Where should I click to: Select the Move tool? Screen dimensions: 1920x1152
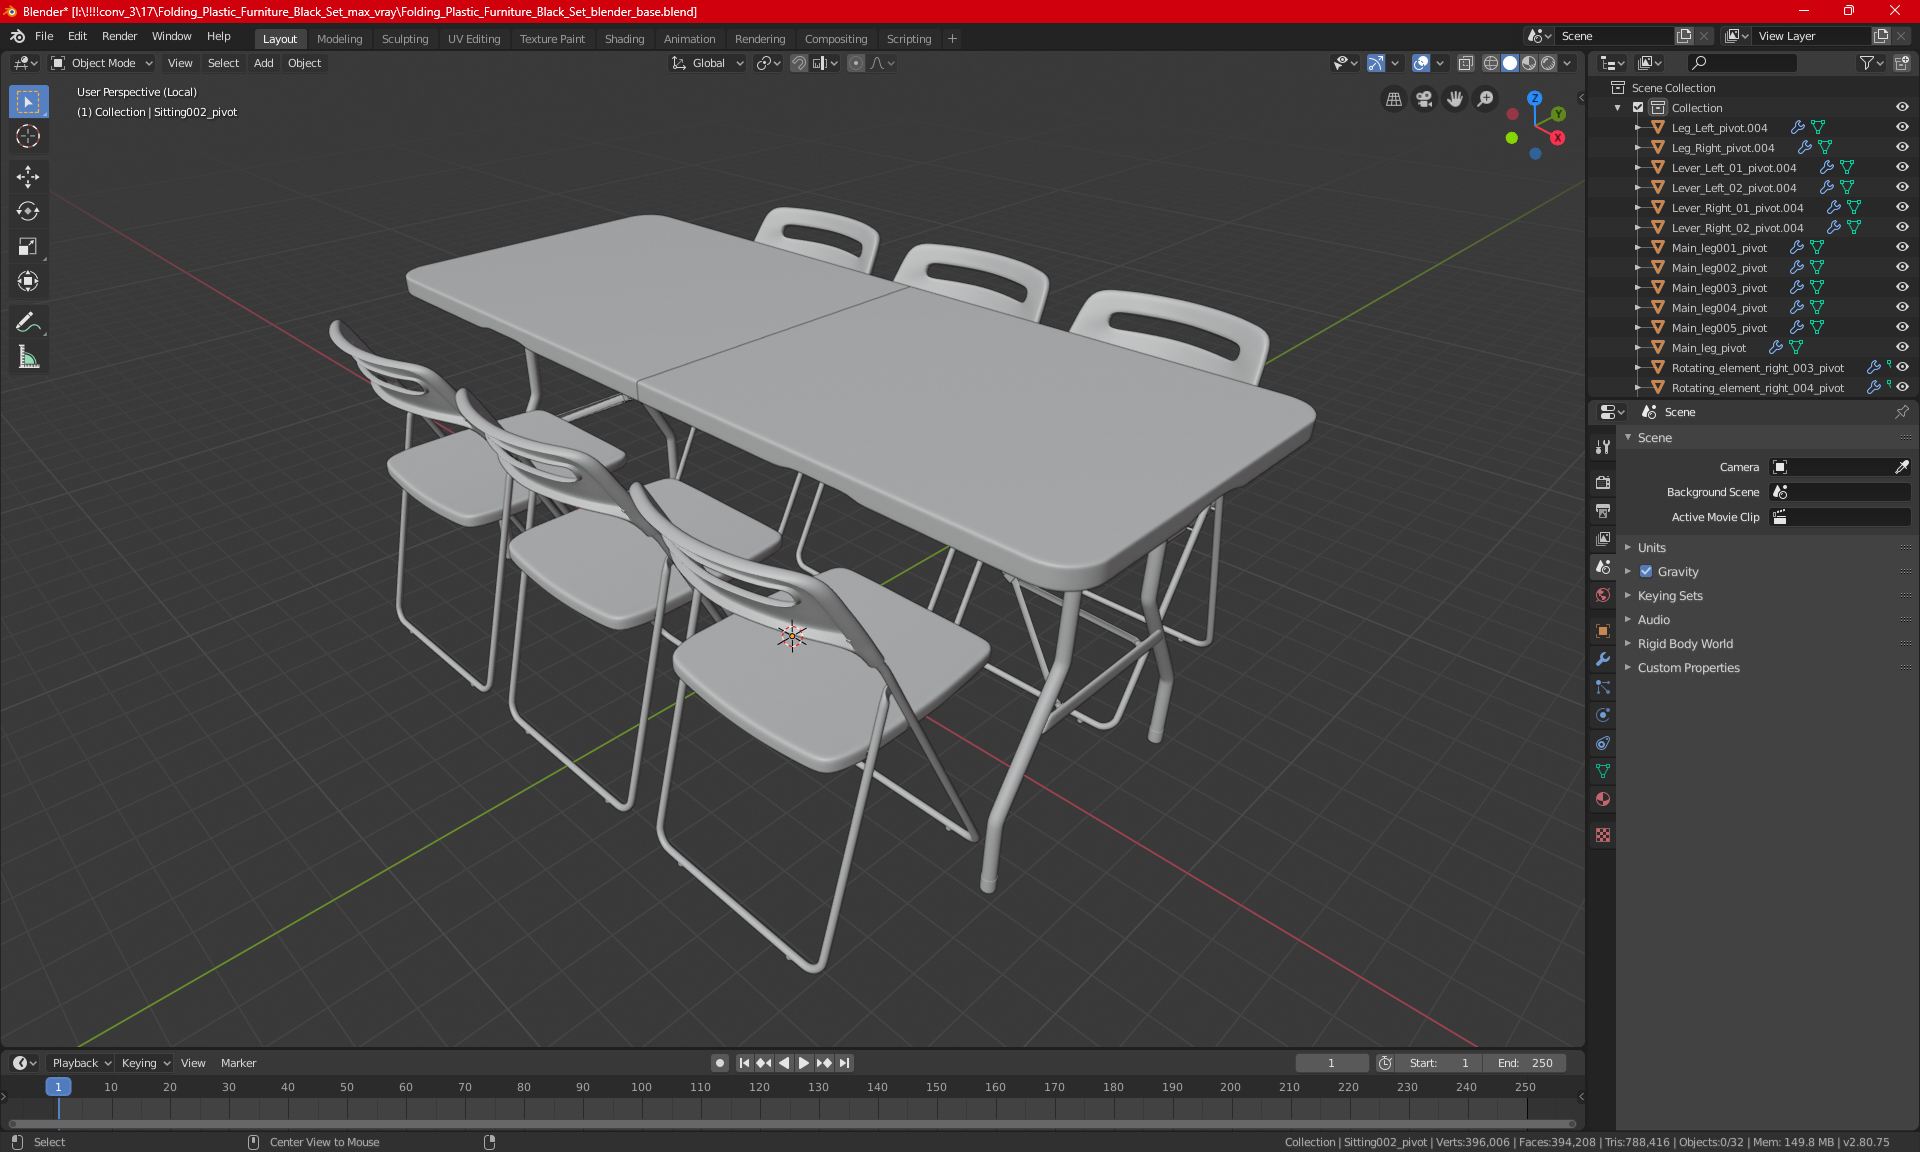point(28,177)
